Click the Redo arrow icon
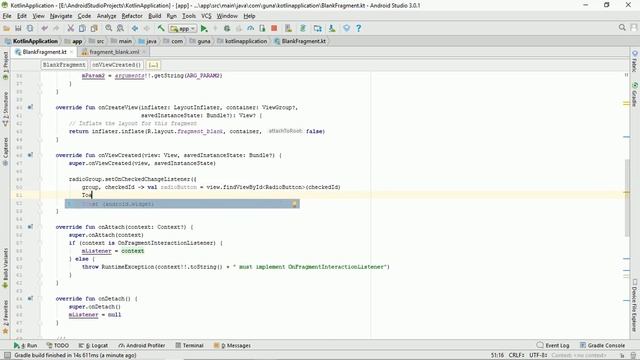640x360 pixels. 56,28
